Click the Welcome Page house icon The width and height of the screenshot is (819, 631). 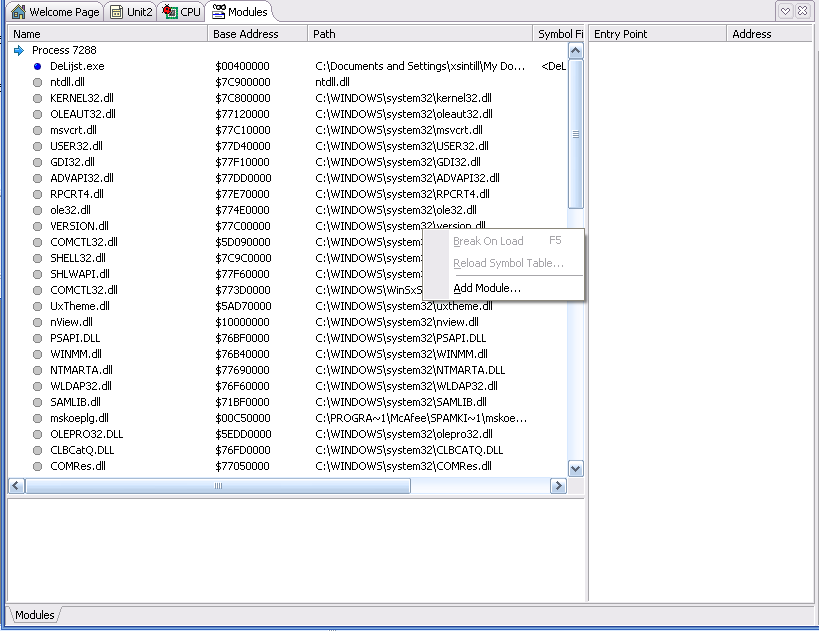coord(18,11)
